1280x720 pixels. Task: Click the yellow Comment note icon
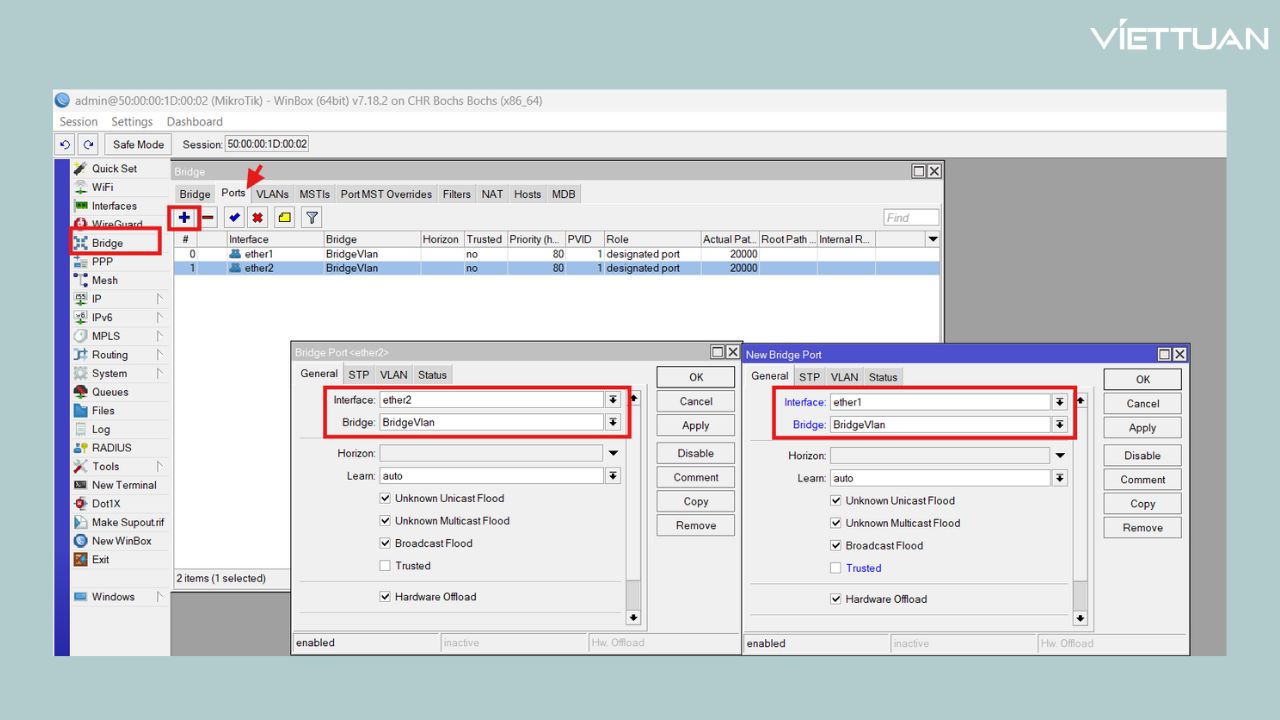click(x=285, y=217)
